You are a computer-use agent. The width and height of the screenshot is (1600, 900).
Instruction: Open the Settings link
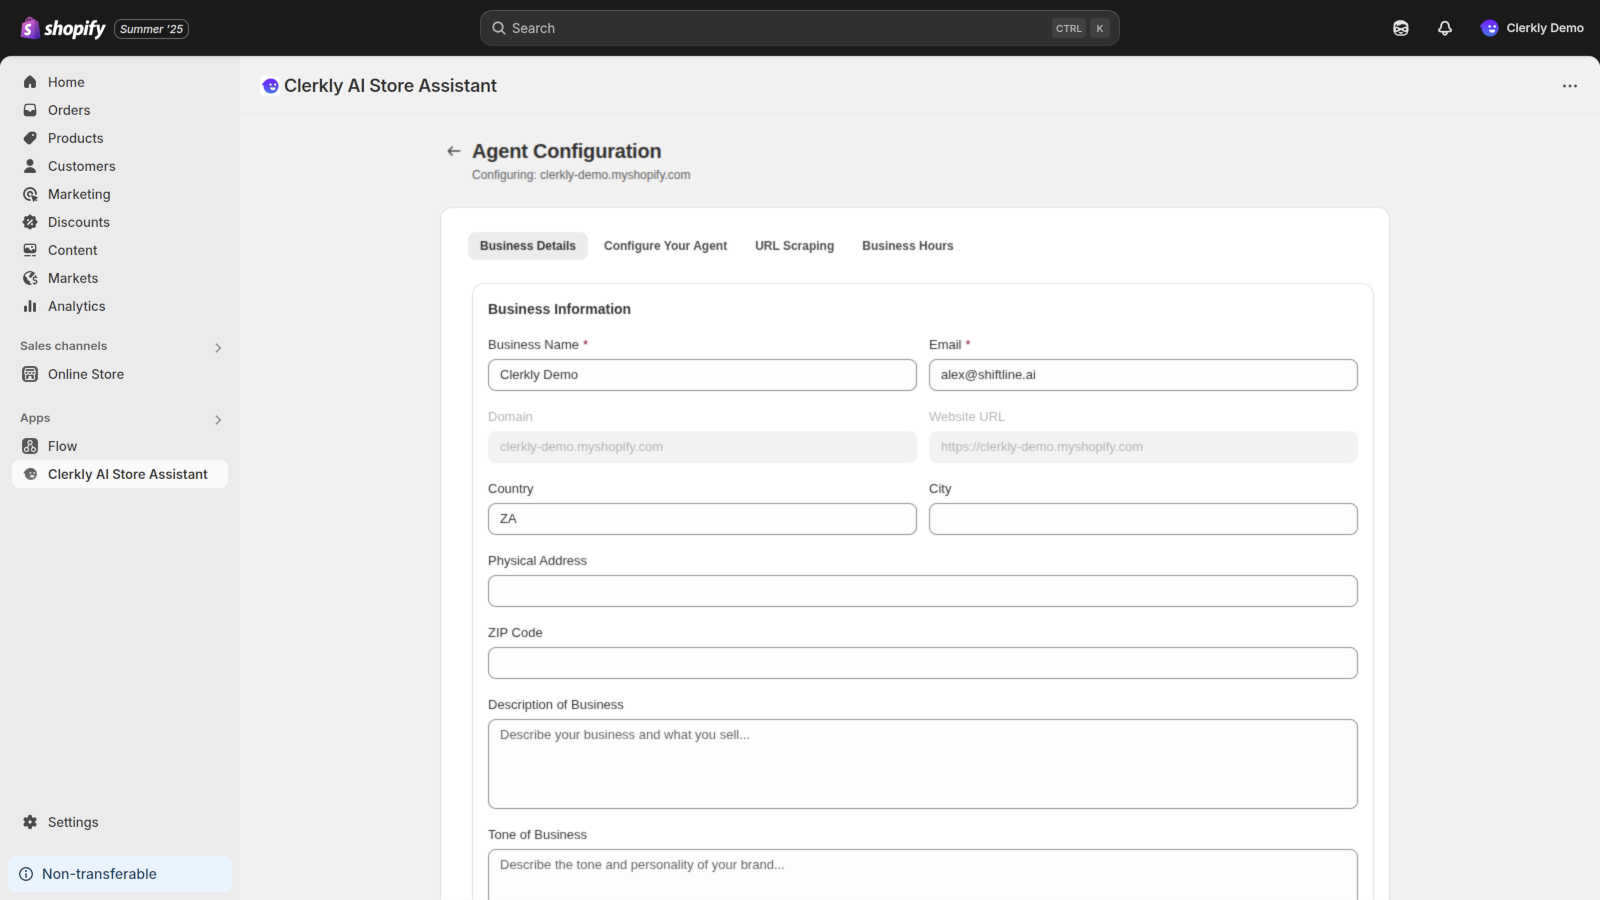tap(120, 822)
